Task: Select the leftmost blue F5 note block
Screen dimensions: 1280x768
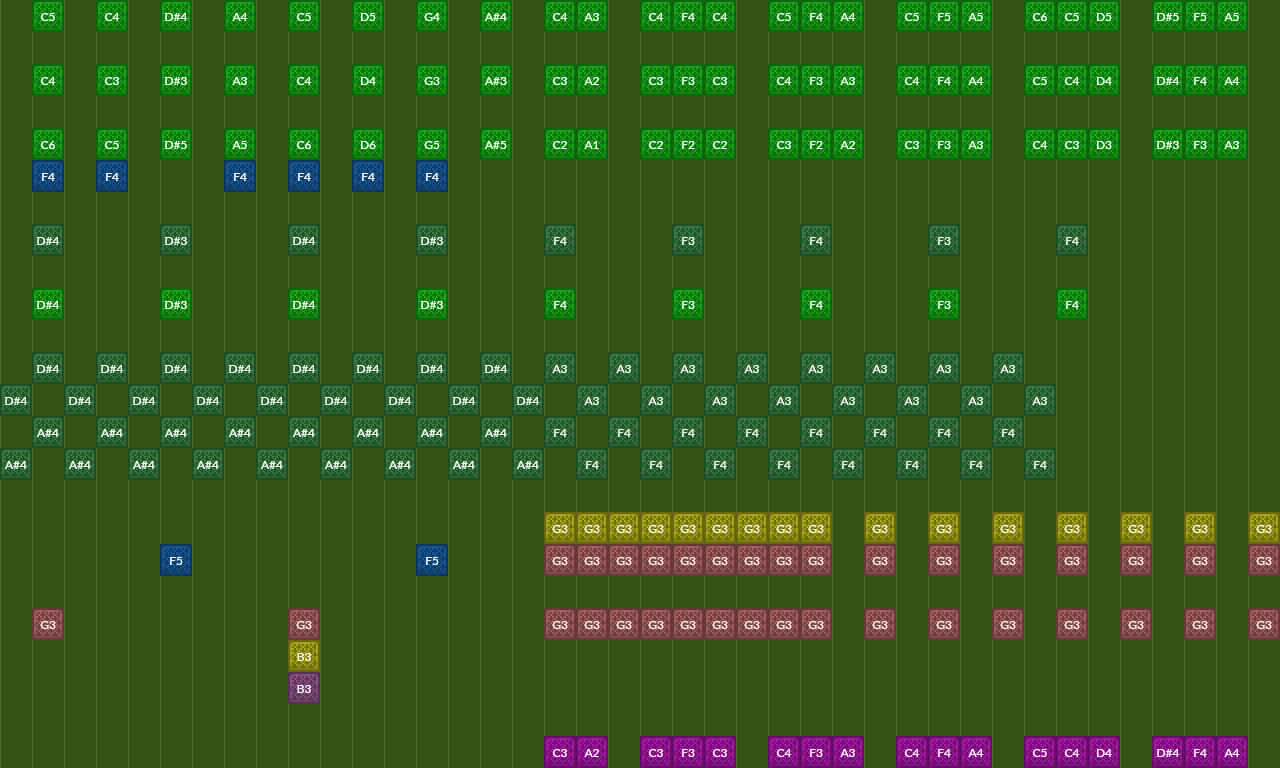Action: coord(175,560)
